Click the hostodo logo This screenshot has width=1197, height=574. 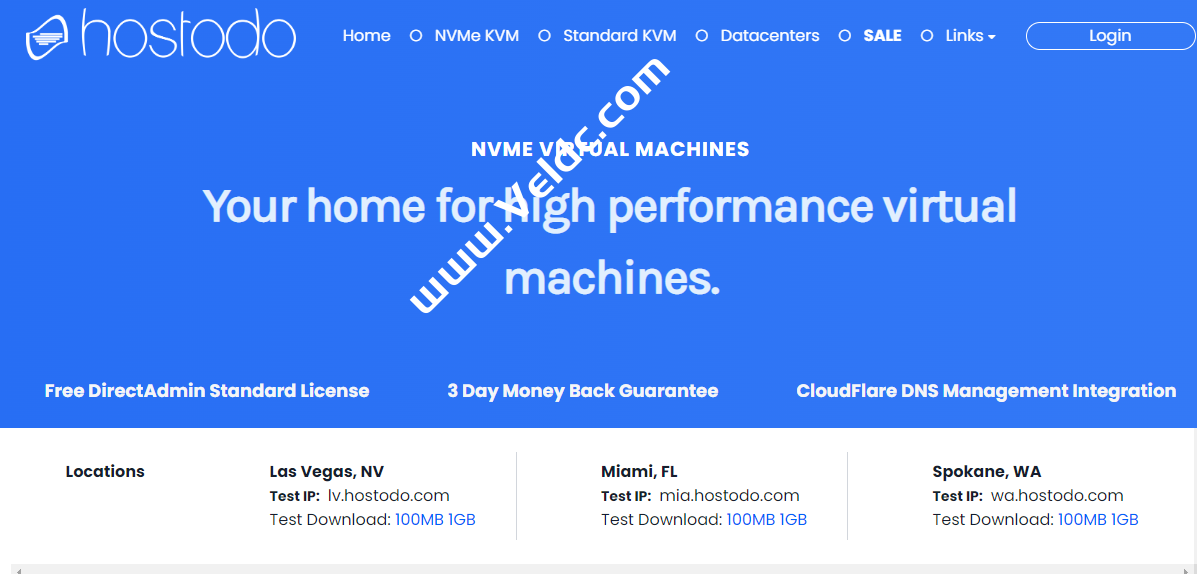160,35
